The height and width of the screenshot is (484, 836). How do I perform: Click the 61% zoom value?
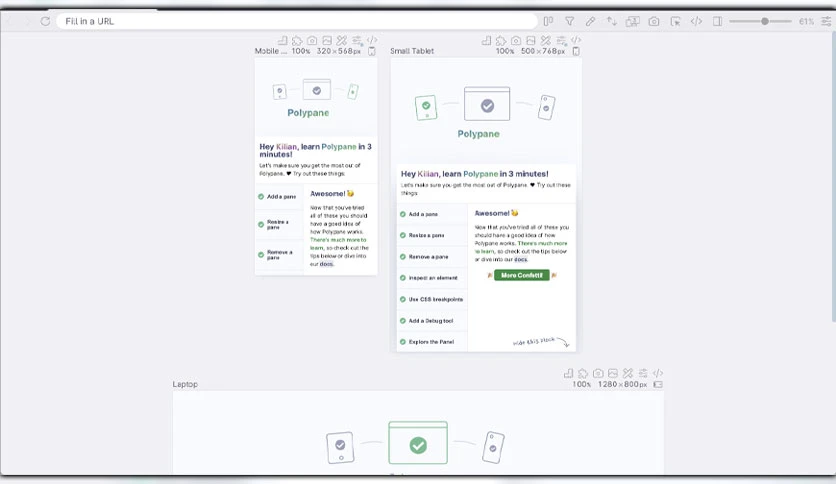coord(806,21)
